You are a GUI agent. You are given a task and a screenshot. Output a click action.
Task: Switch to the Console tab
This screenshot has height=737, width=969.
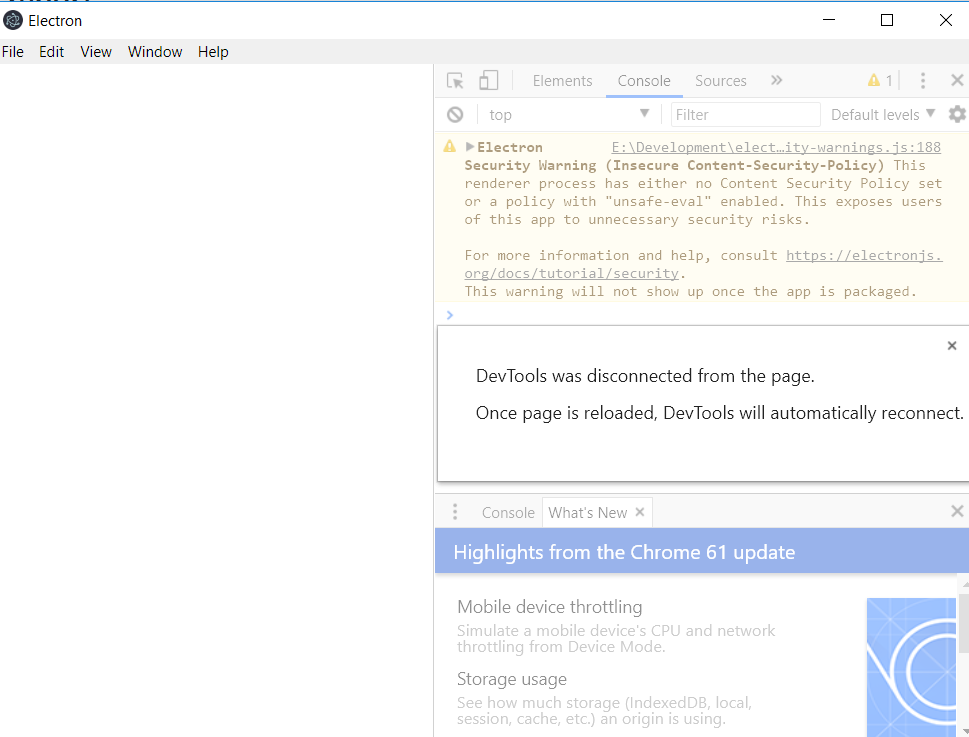[644, 81]
